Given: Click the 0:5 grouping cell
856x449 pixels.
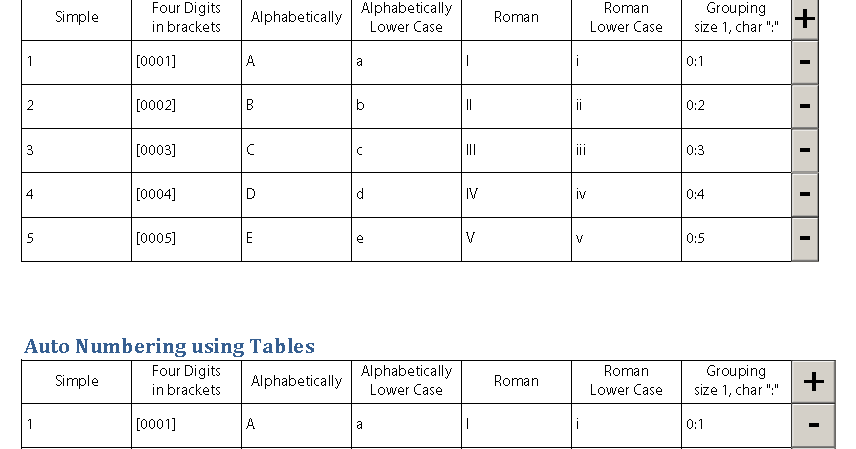Looking at the screenshot, I should point(736,238).
